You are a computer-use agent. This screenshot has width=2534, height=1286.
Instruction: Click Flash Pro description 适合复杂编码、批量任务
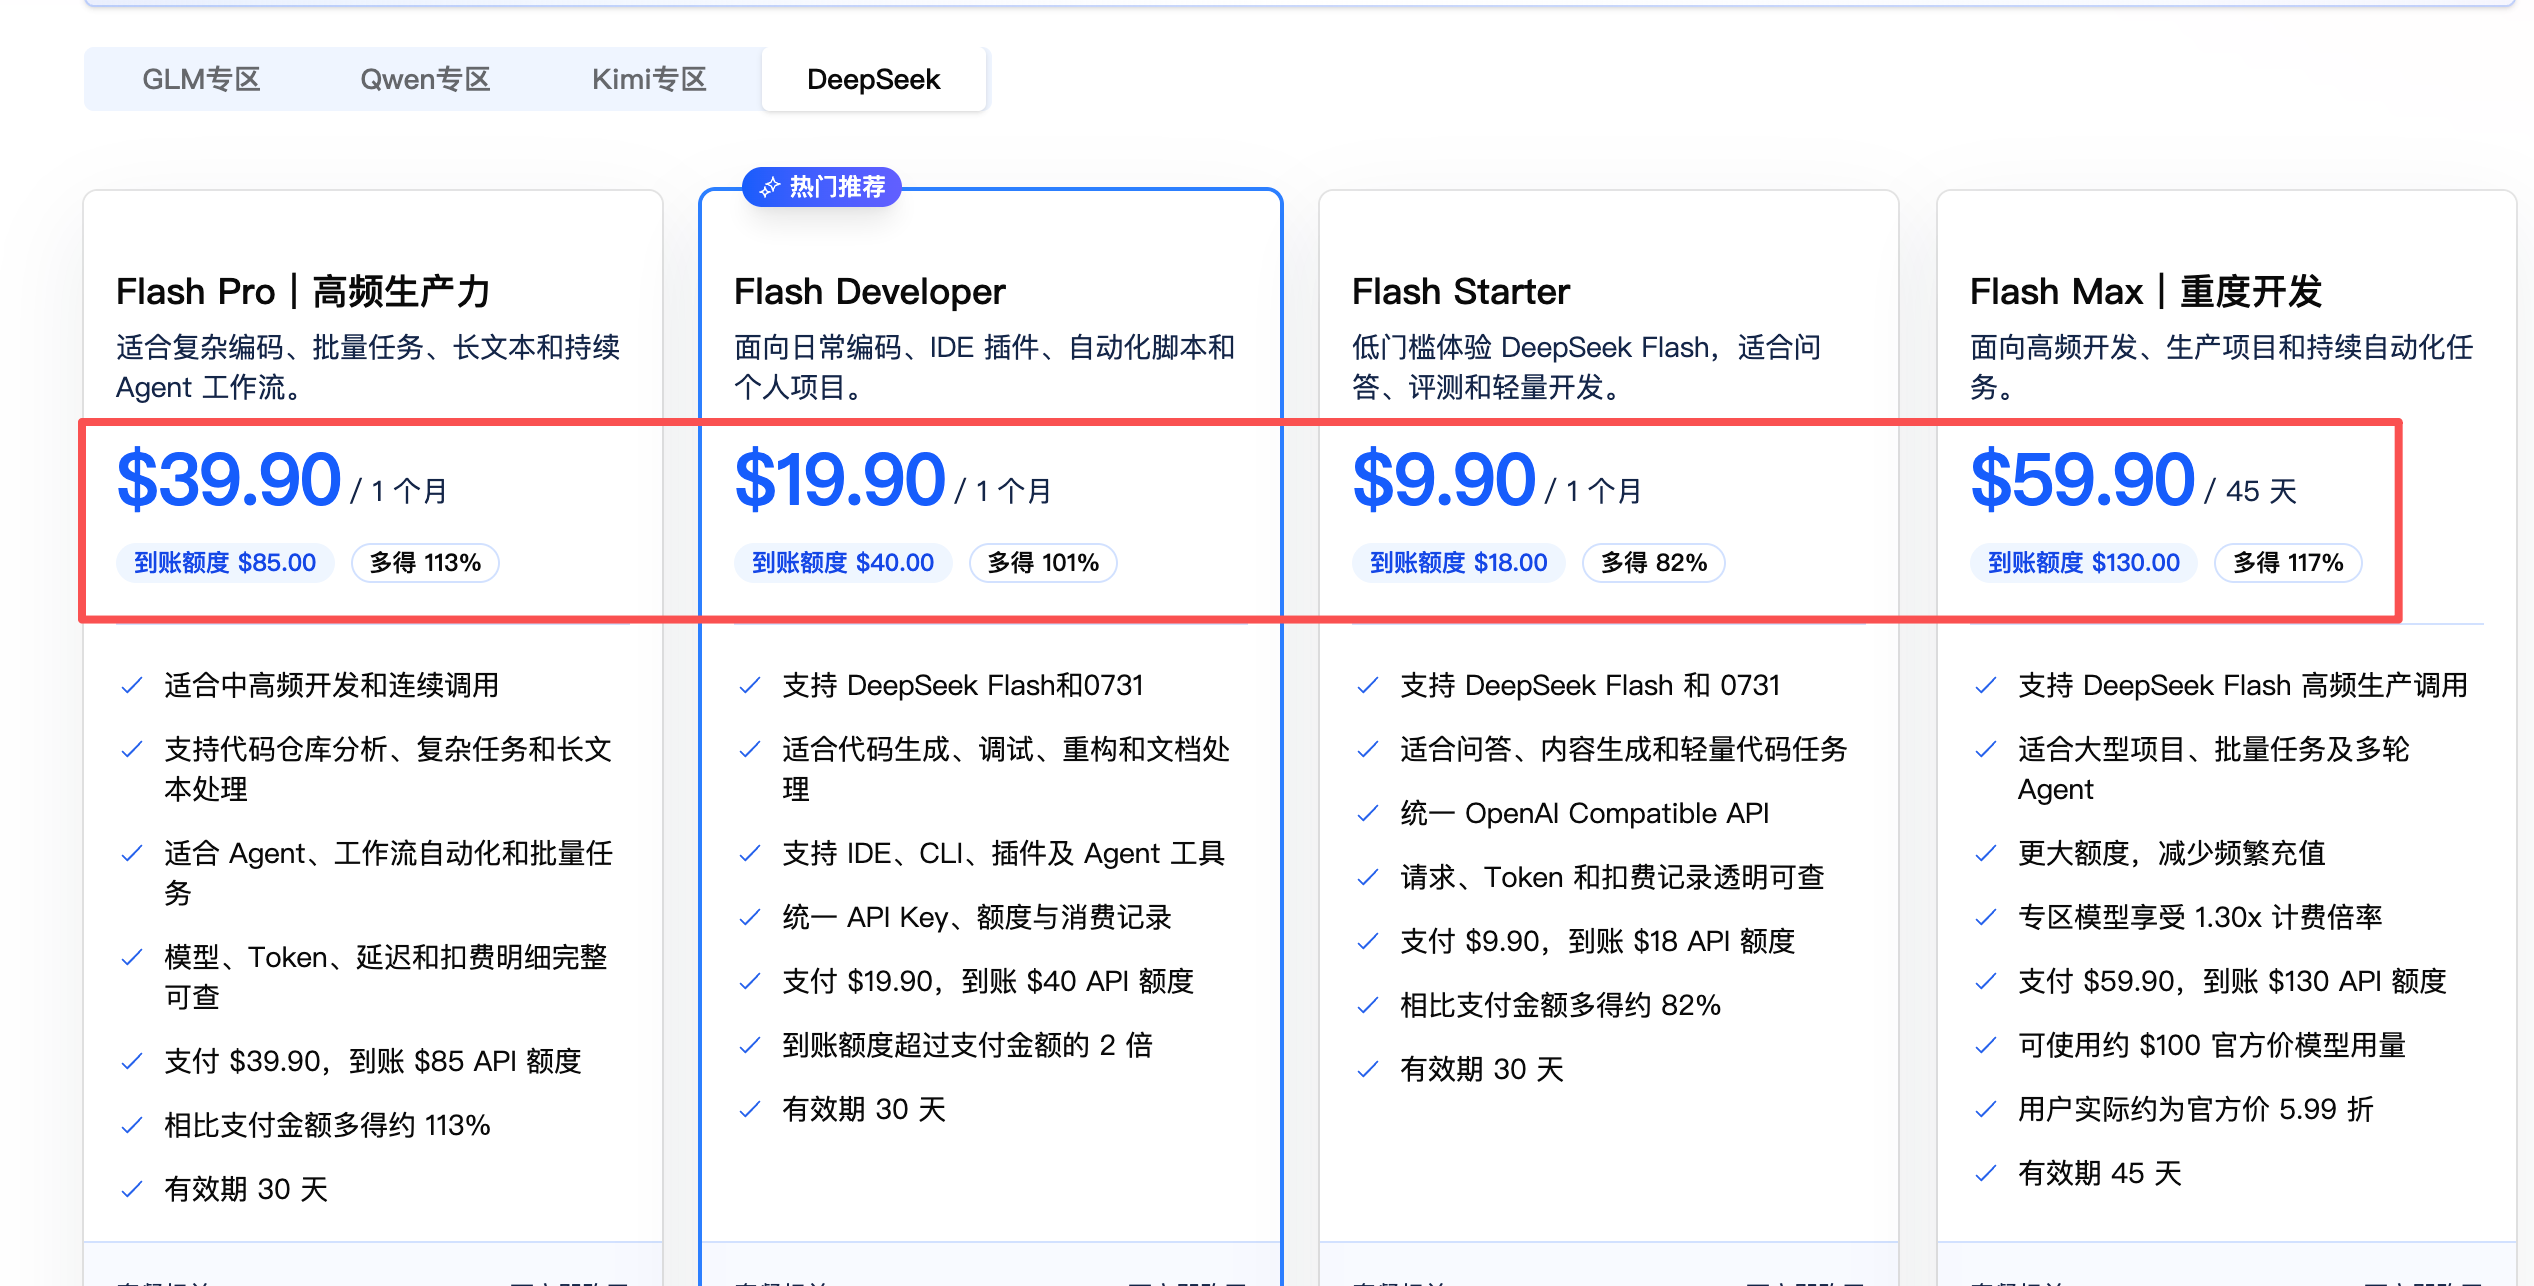(368, 367)
